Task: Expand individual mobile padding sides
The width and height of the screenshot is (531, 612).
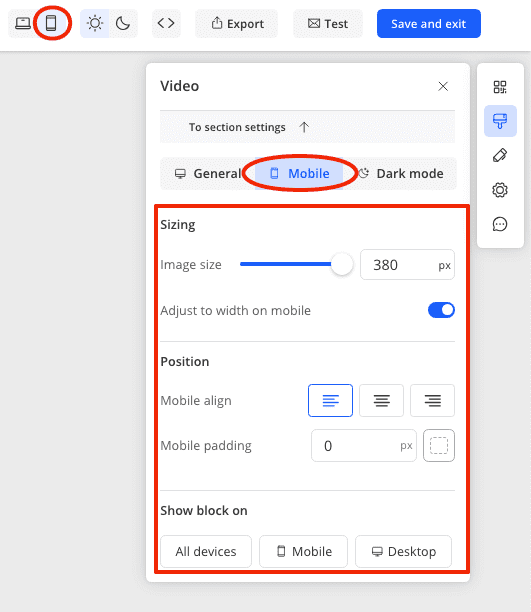Action: [439, 446]
